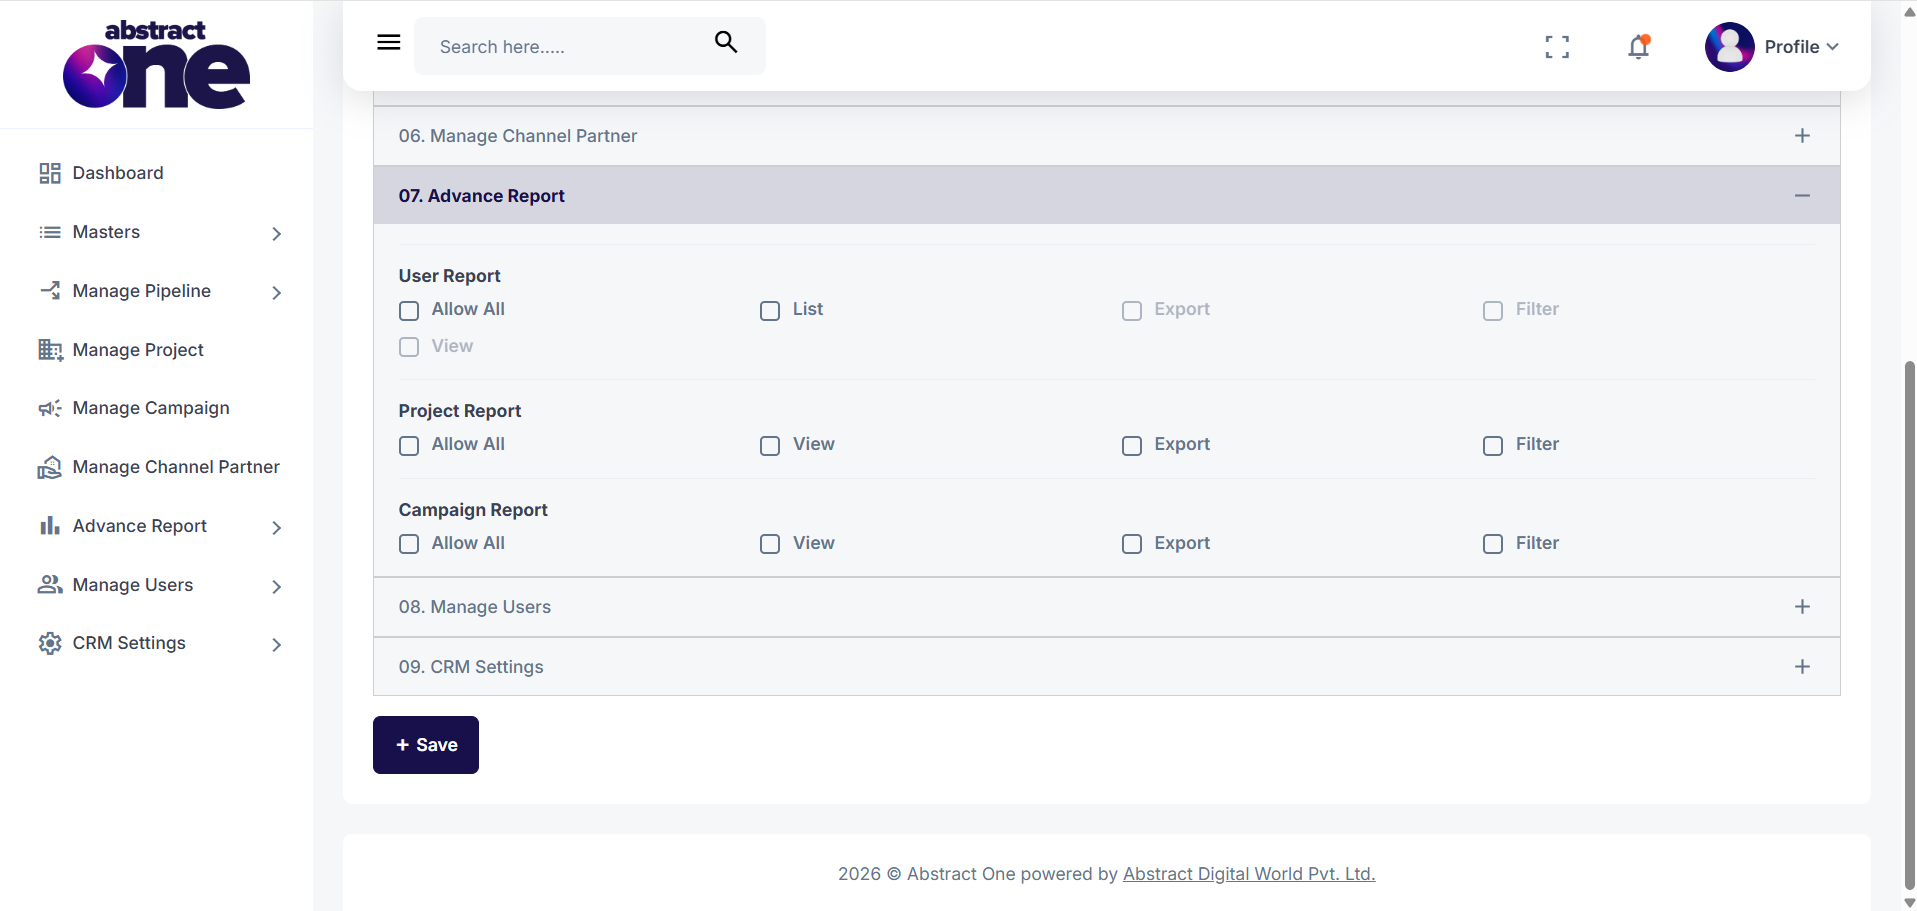
Task: Check Export under Campaign Report
Action: (x=1132, y=544)
